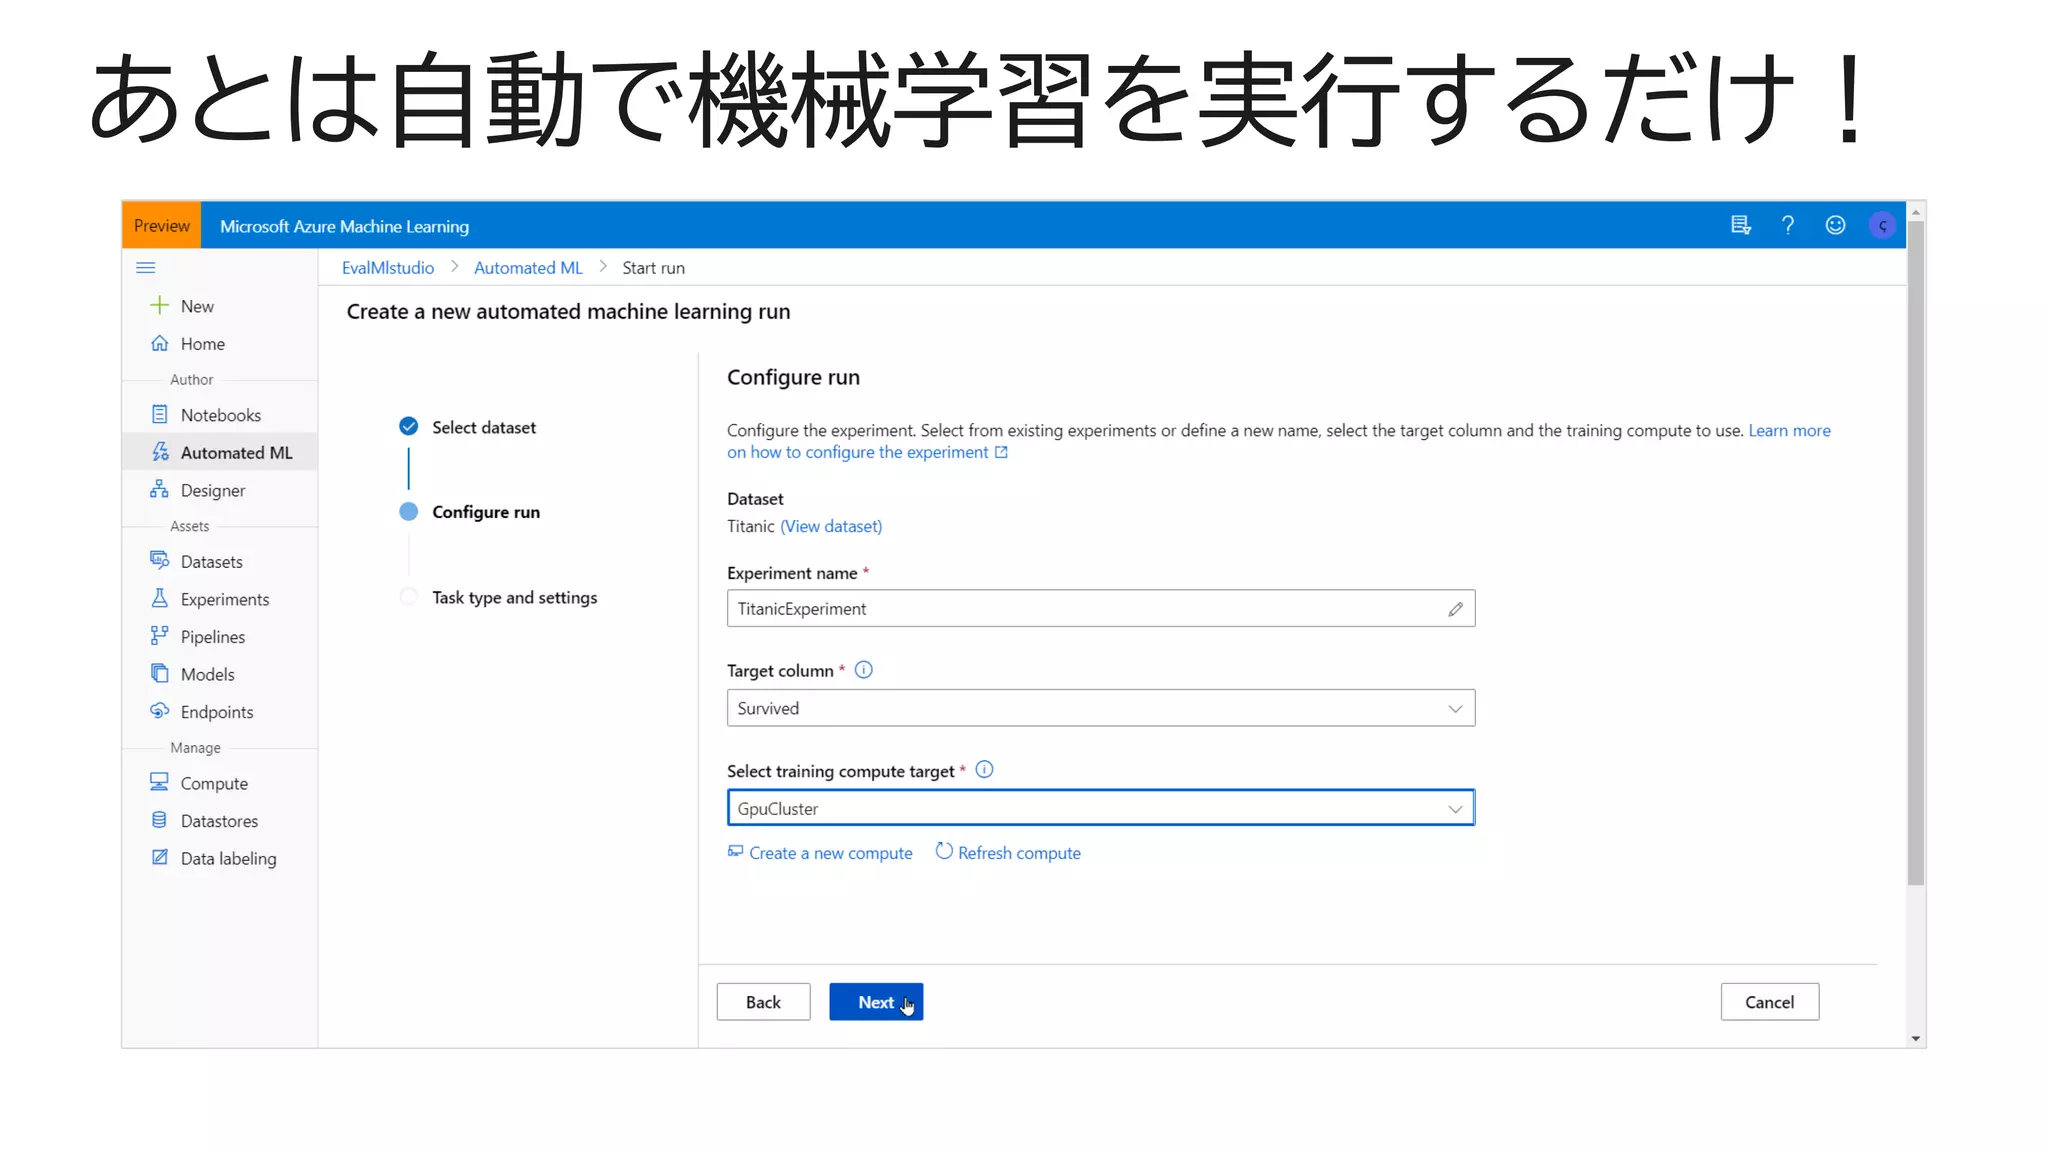2048x1152 pixels.
Task: Click the Models sidebar icon
Action: coord(159,673)
